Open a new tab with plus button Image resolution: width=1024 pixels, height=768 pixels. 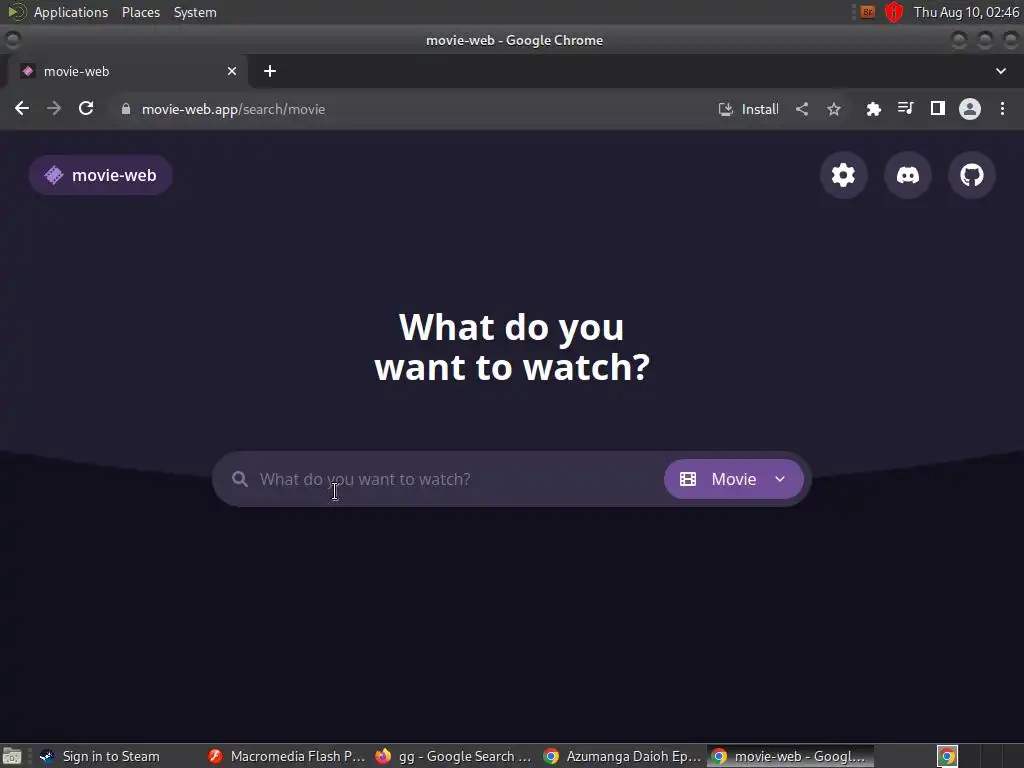[x=270, y=71]
